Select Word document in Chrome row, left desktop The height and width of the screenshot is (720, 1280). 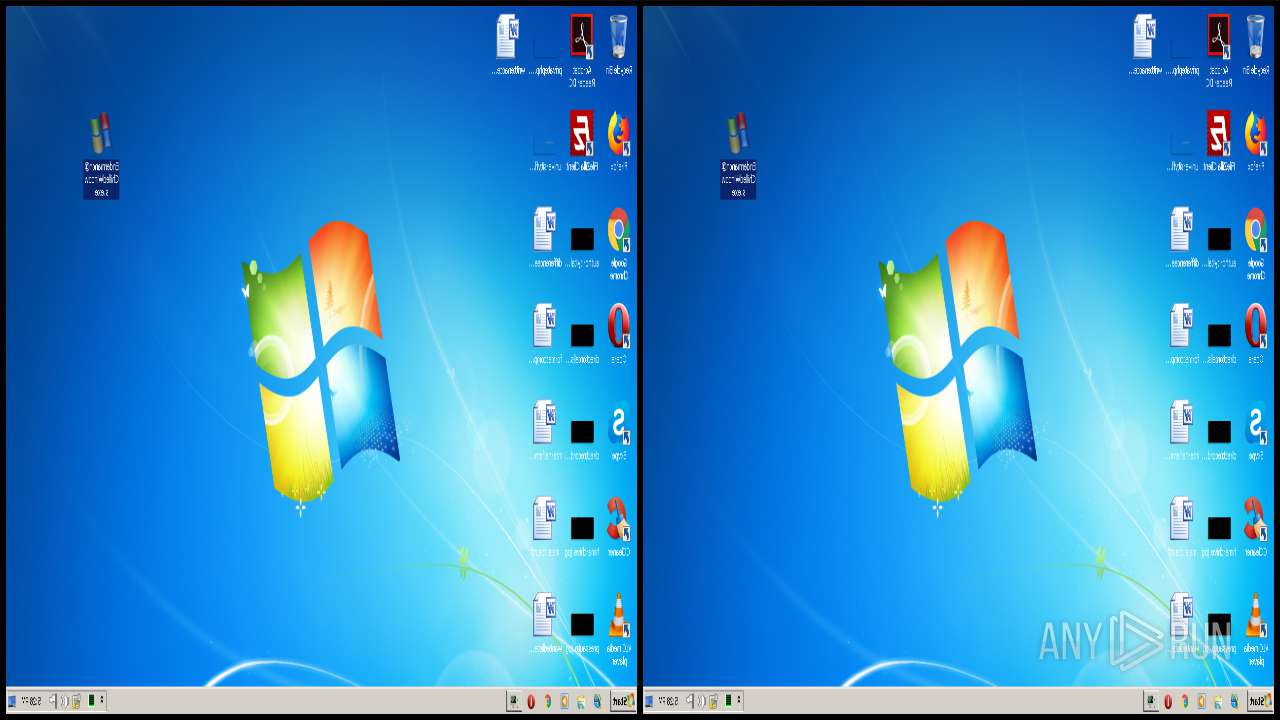point(544,237)
